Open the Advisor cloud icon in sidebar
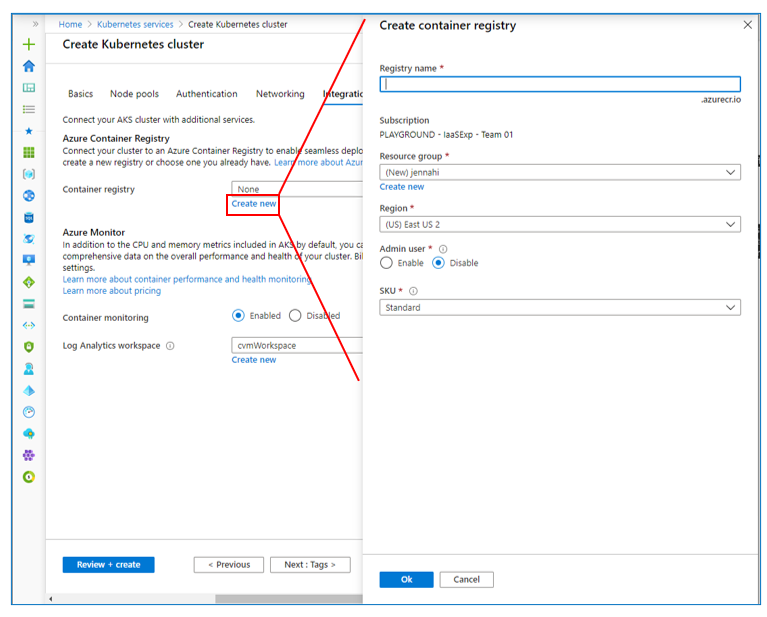 (29, 434)
